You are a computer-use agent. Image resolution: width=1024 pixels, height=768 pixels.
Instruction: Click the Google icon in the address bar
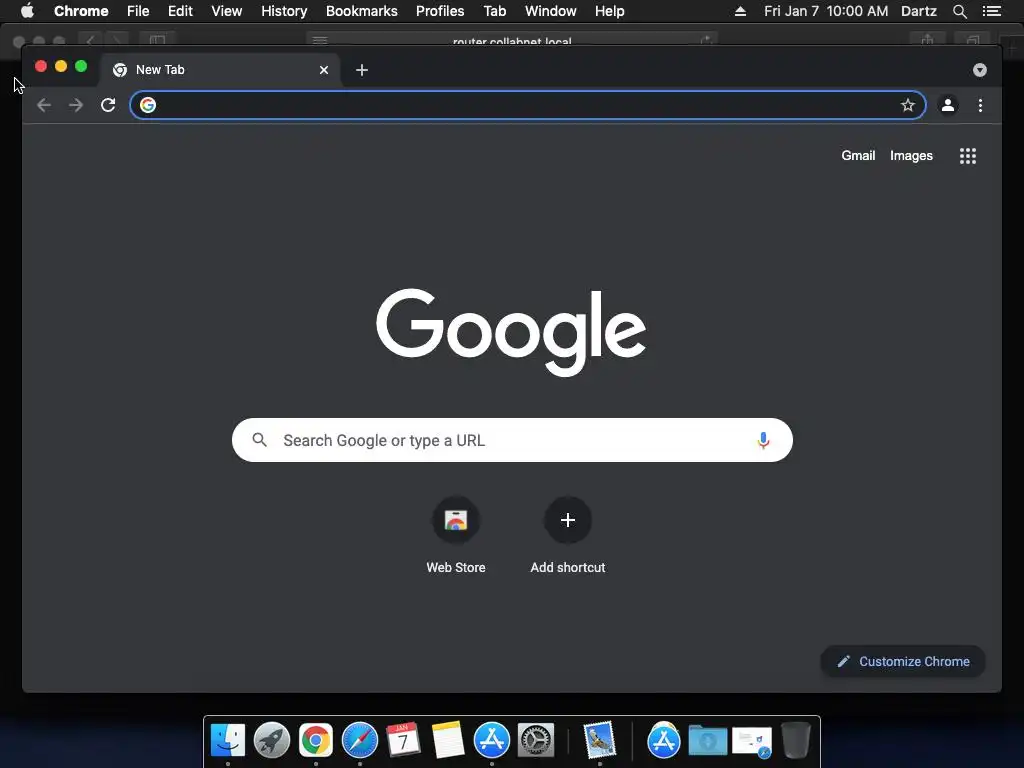[148, 105]
